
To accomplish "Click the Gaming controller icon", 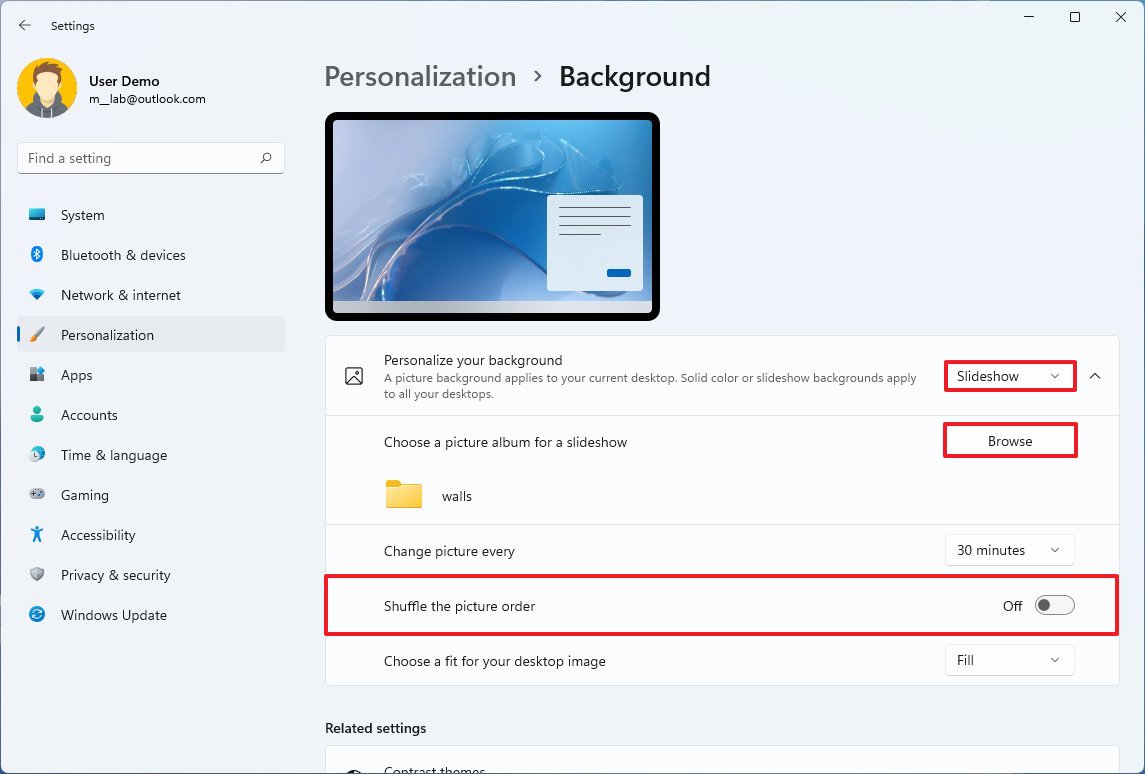I will tap(37, 494).
